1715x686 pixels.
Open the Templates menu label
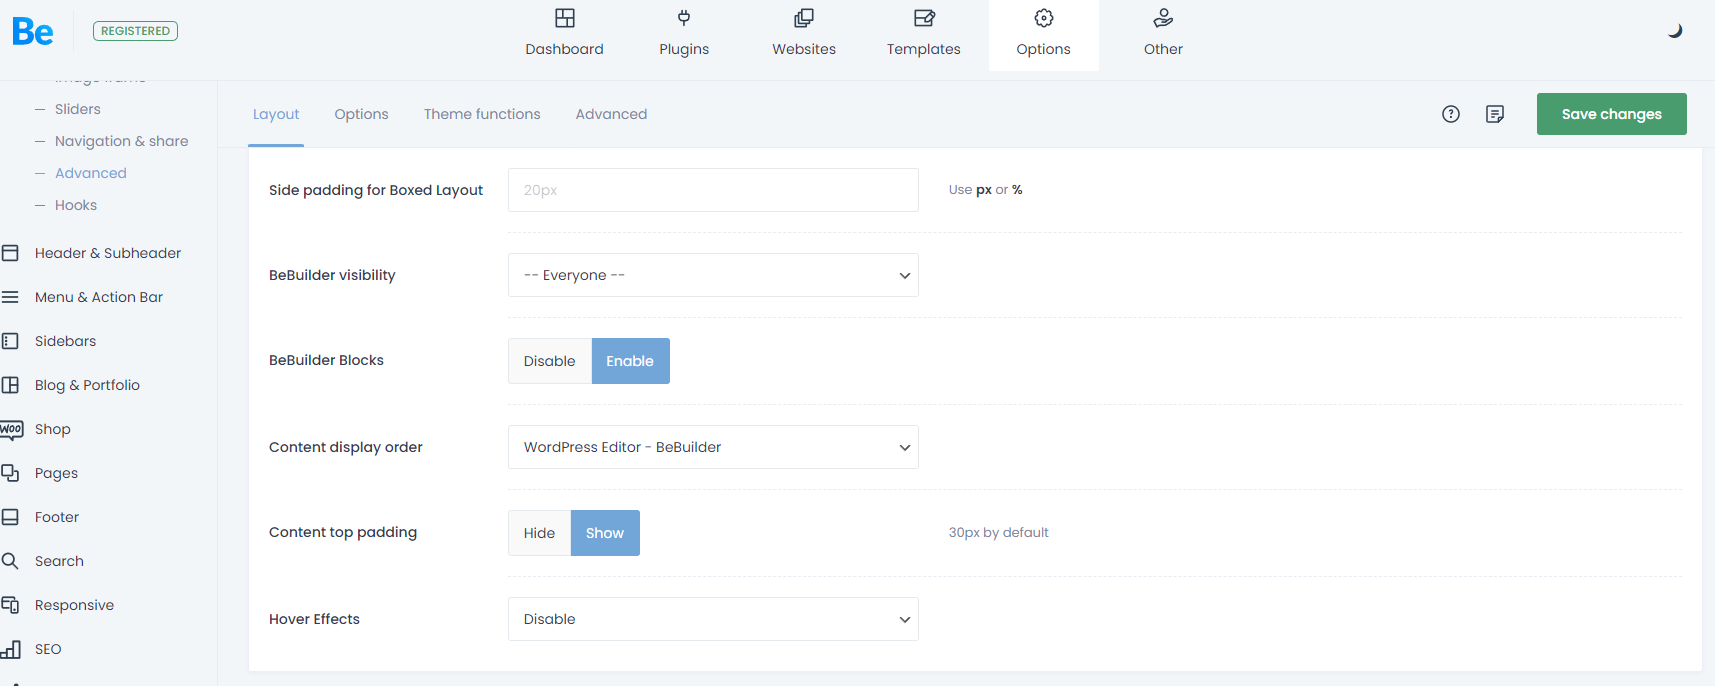[x=924, y=49]
